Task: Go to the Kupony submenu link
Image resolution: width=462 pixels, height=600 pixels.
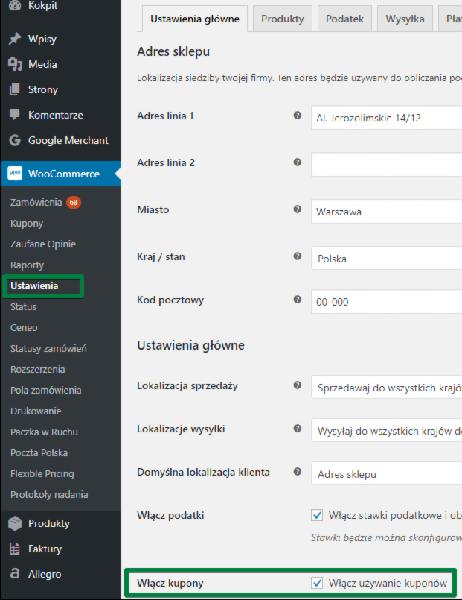Action: [26, 223]
